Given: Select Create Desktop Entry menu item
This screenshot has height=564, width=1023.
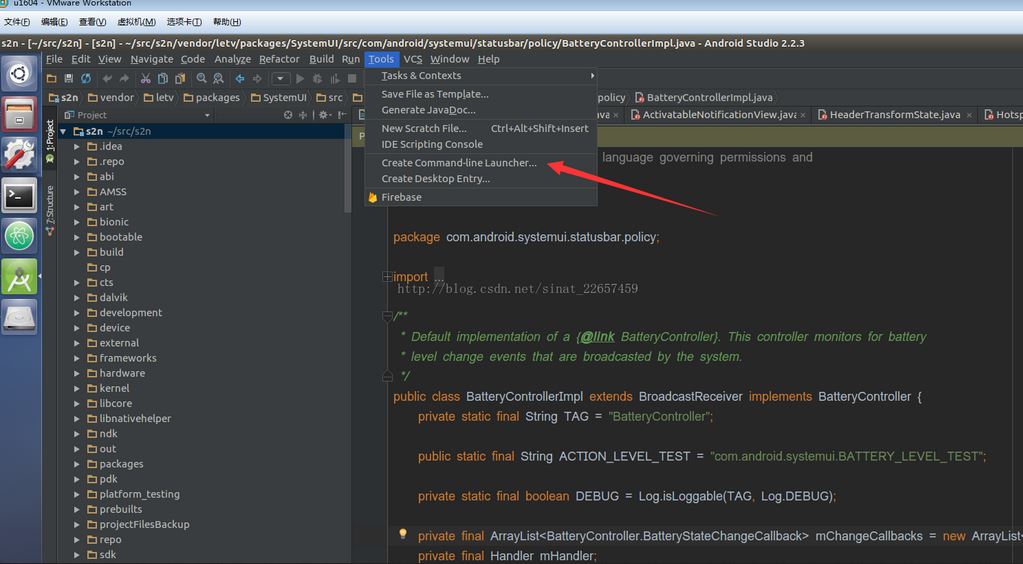Looking at the screenshot, I should [x=481, y=178].
